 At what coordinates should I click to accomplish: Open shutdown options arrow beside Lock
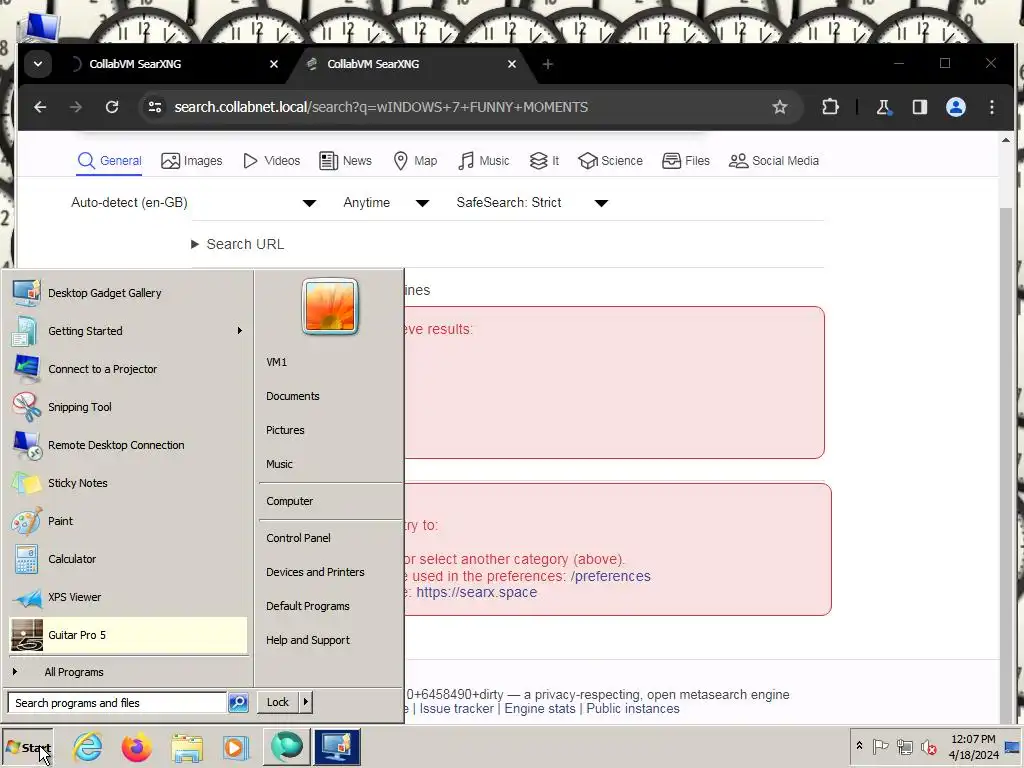point(306,702)
